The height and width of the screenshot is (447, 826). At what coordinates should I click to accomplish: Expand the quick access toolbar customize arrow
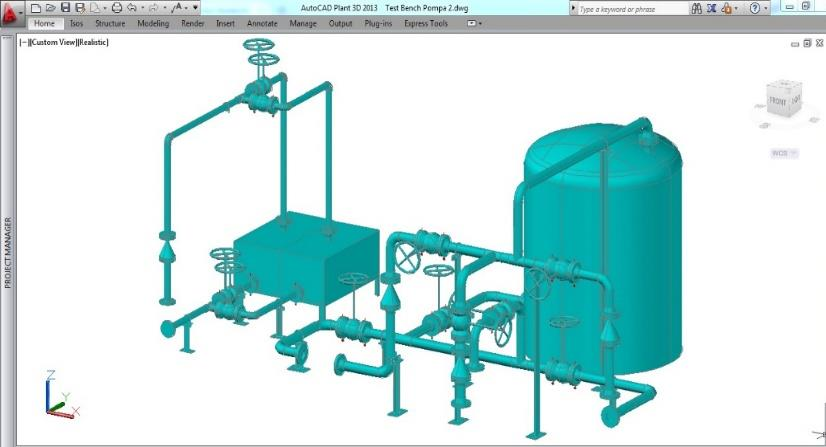pos(196,7)
